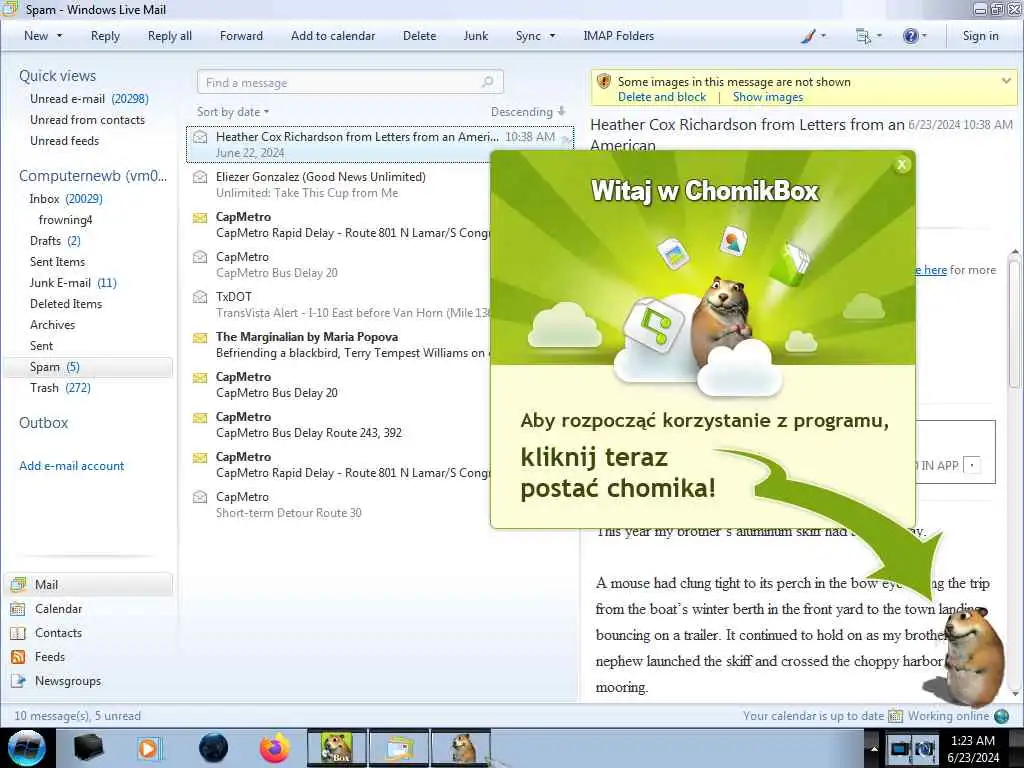
Task: Open the paintbrush colorizer icon in toolbar
Action: pos(808,36)
